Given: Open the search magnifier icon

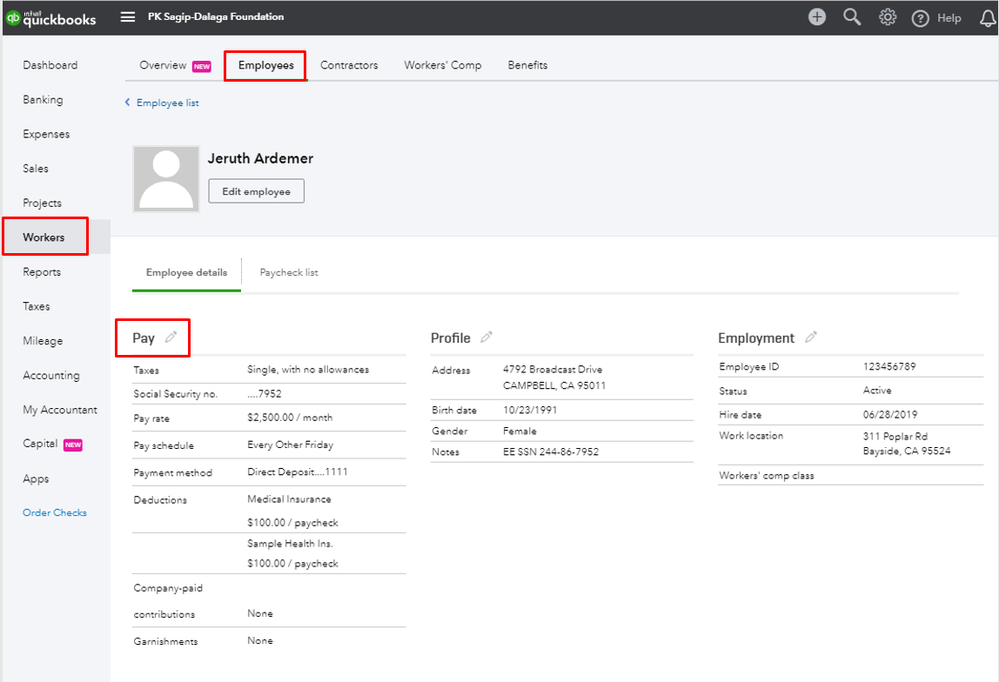Looking at the screenshot, I should click(852, 17).
